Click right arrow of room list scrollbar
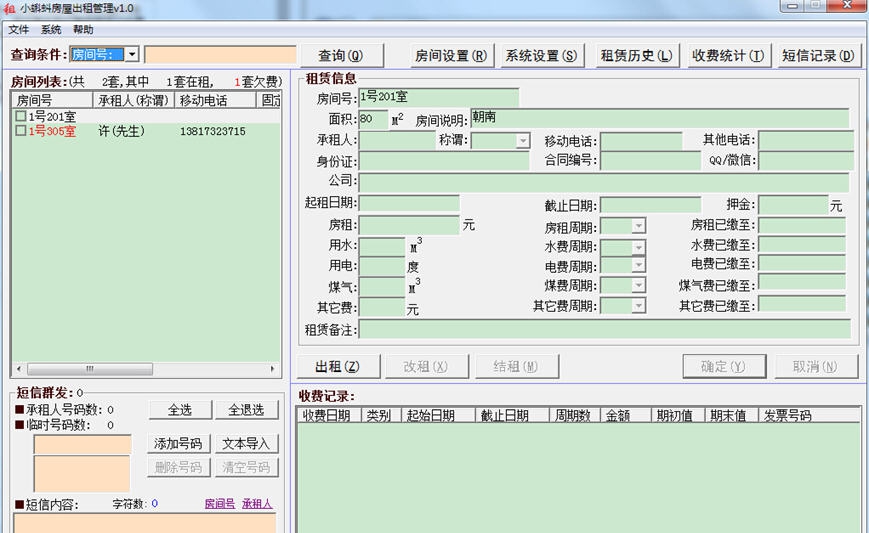869x533 pixels. [272, 368]
